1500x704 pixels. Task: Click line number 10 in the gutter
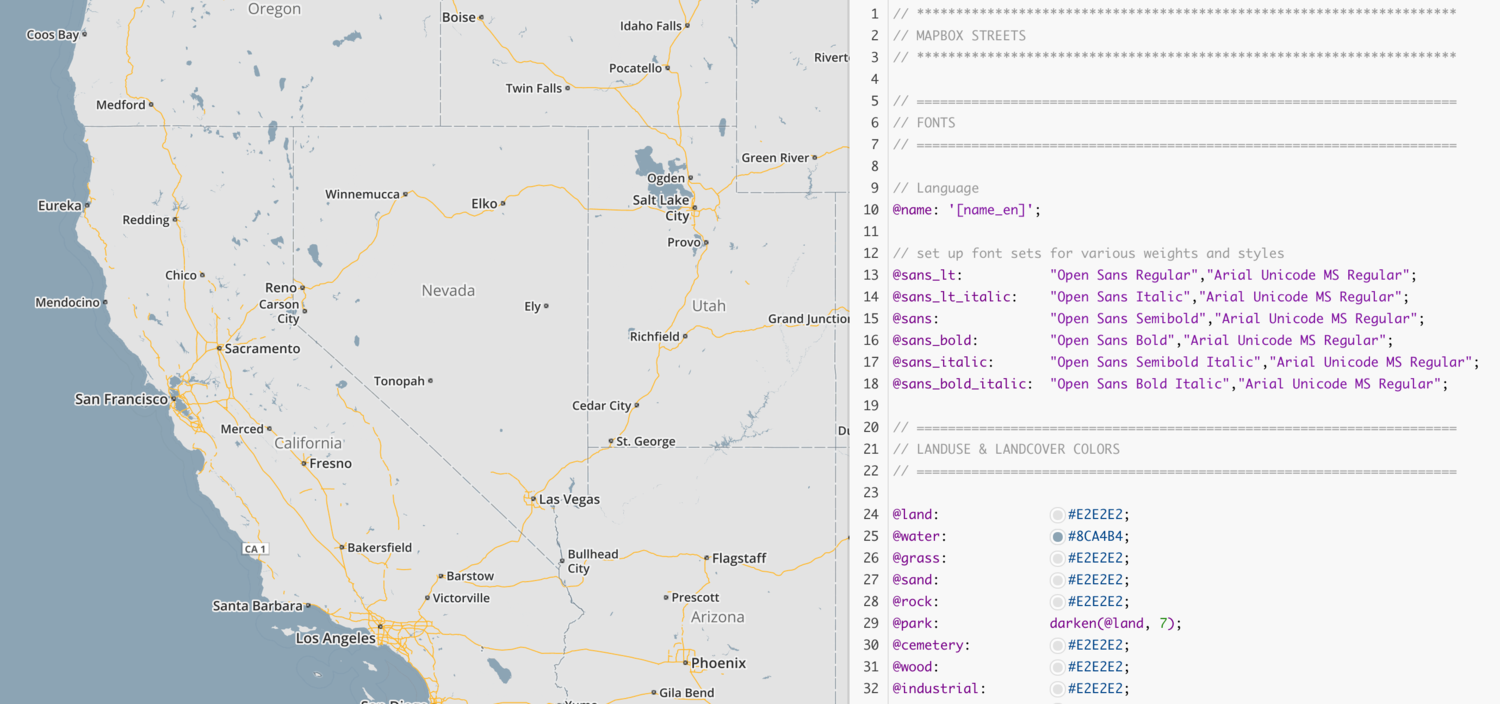point(871,210)
